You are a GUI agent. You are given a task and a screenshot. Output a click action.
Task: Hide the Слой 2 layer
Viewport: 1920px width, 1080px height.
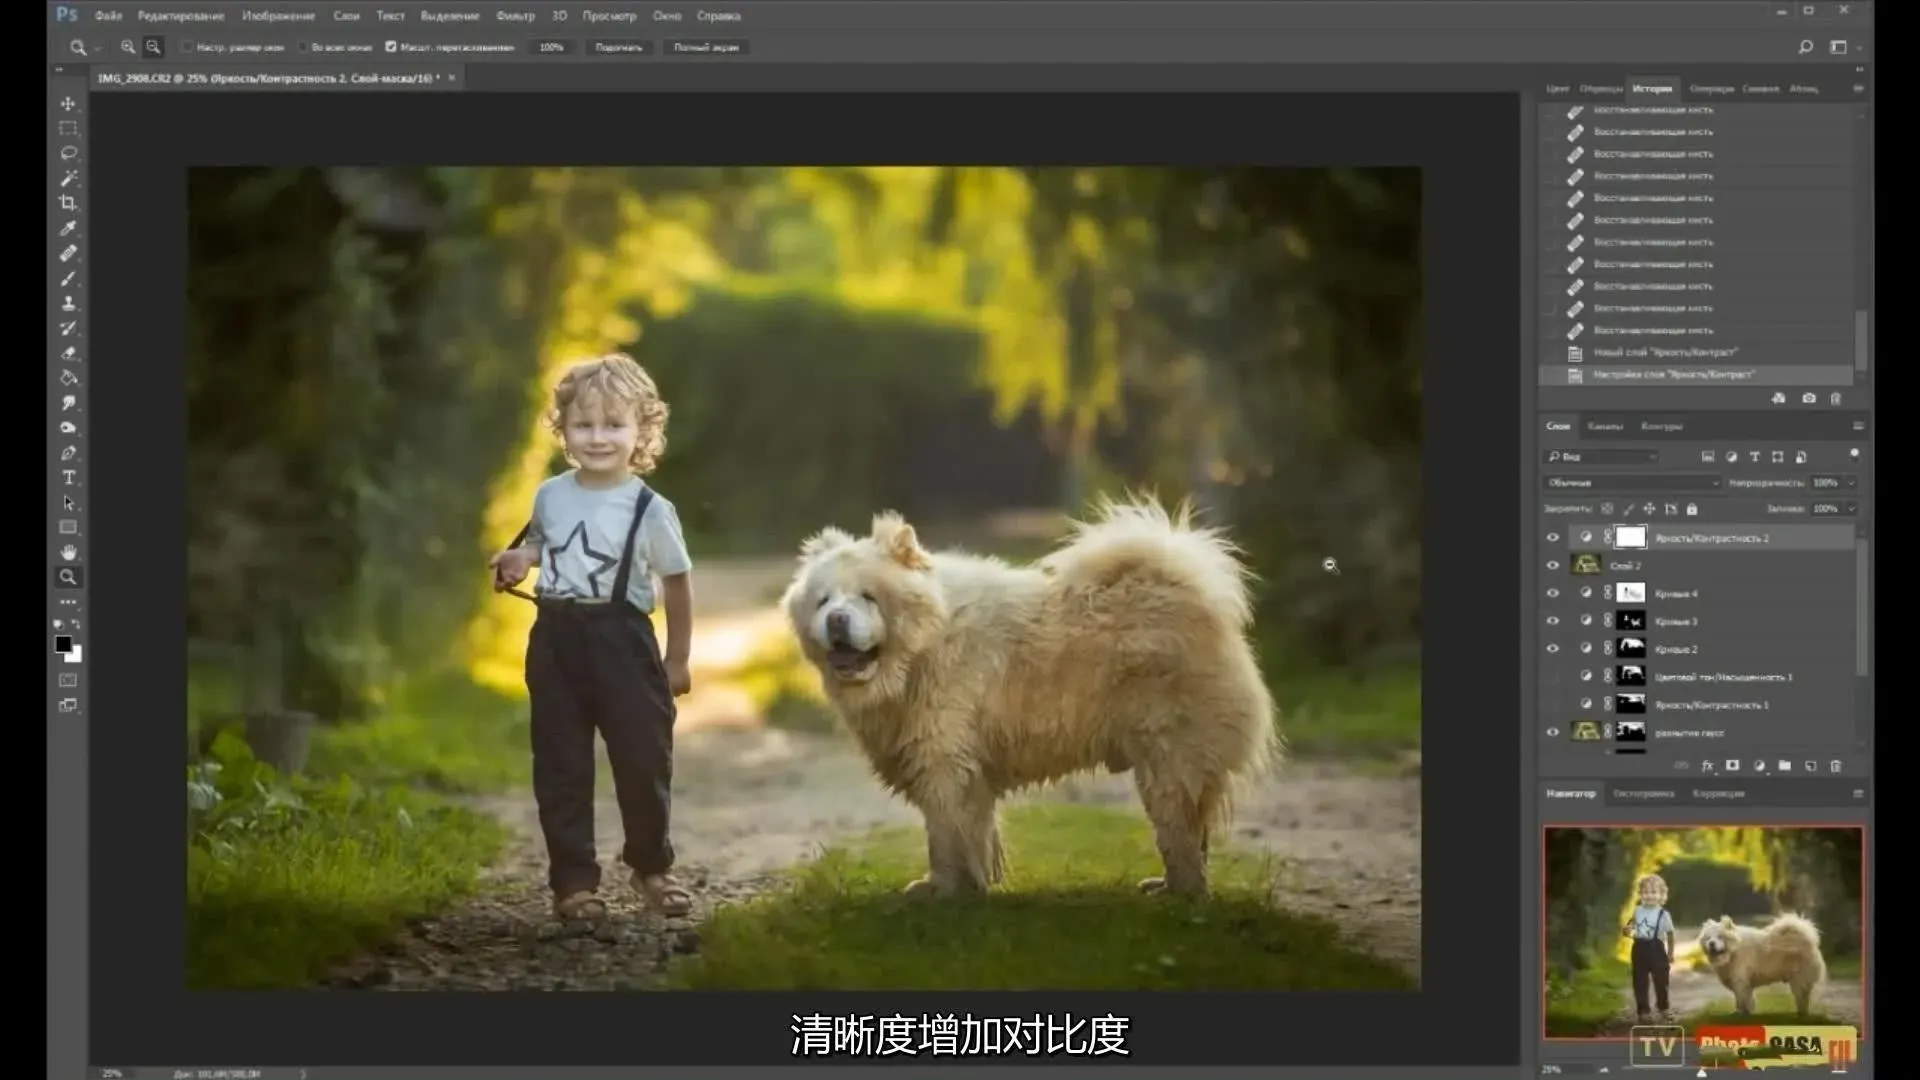[1552, 565]
